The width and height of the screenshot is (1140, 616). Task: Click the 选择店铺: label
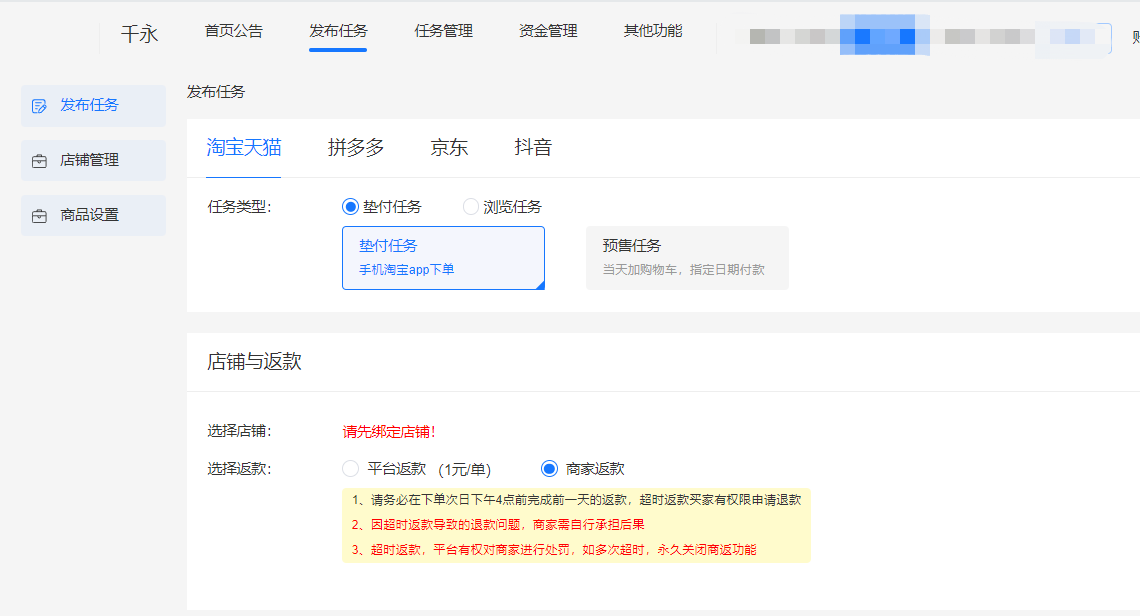click(239, 431)
